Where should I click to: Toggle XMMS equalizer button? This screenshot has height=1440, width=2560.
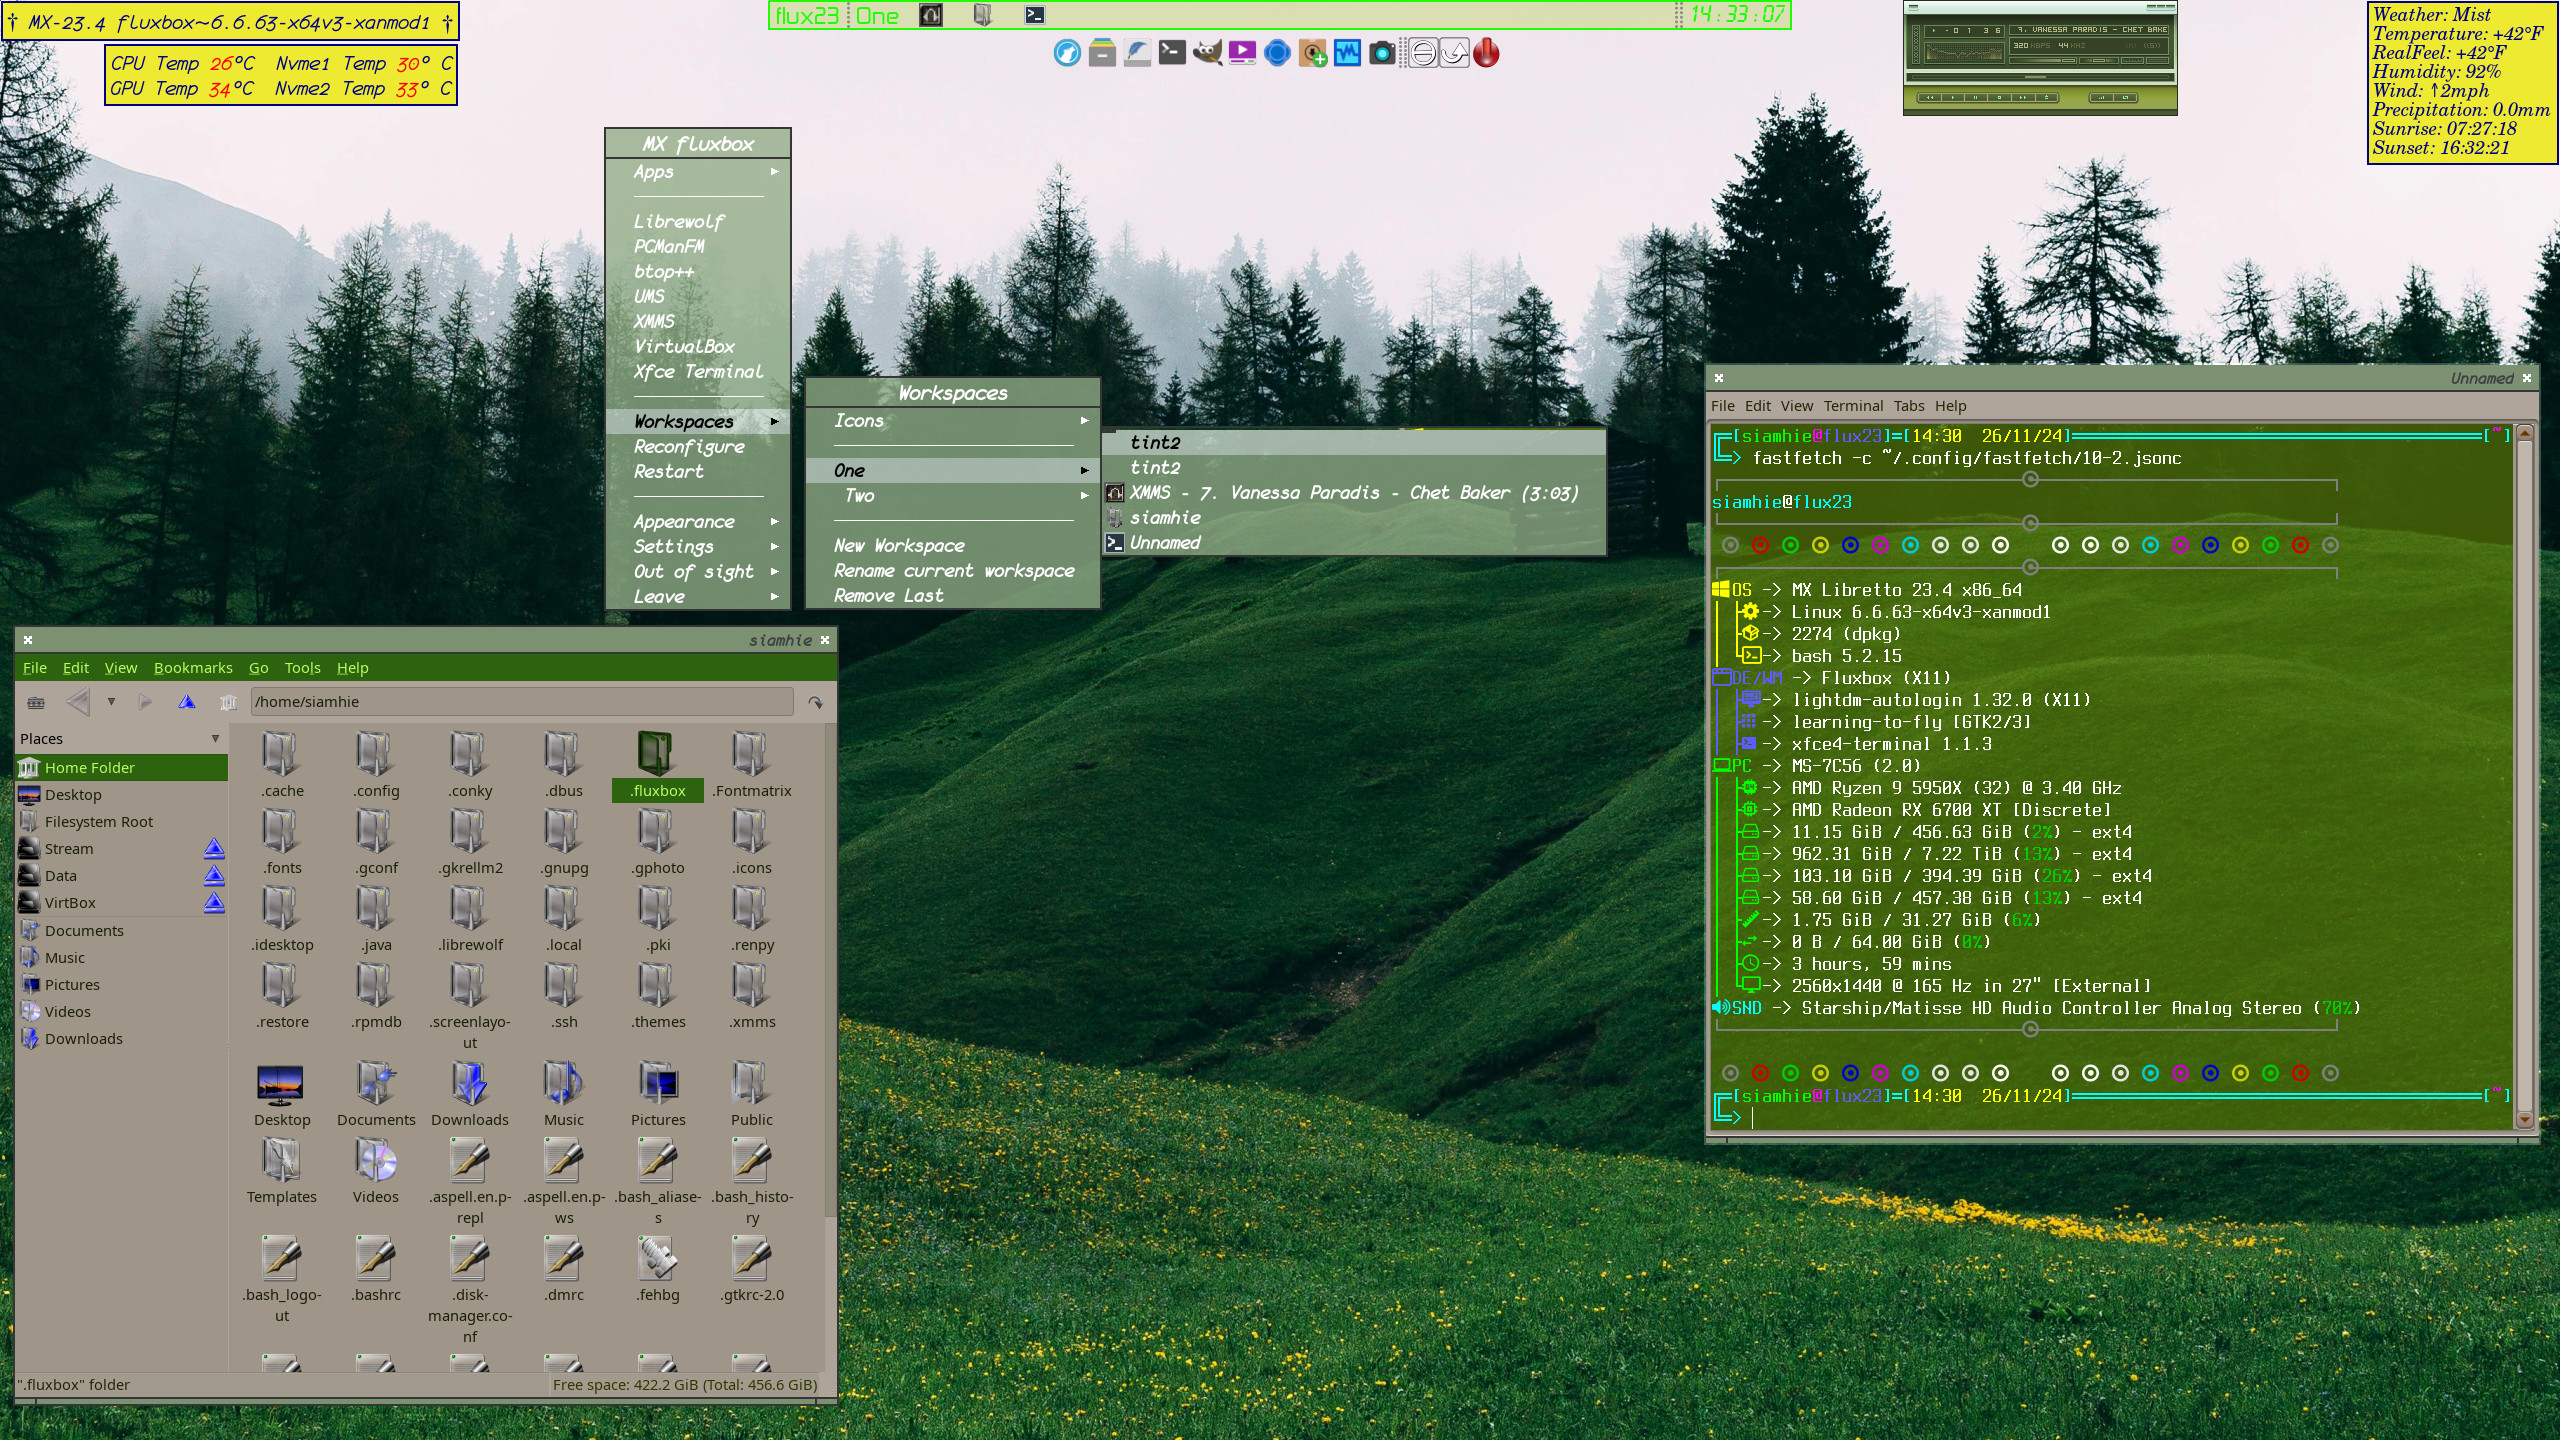coord(2132,60)
